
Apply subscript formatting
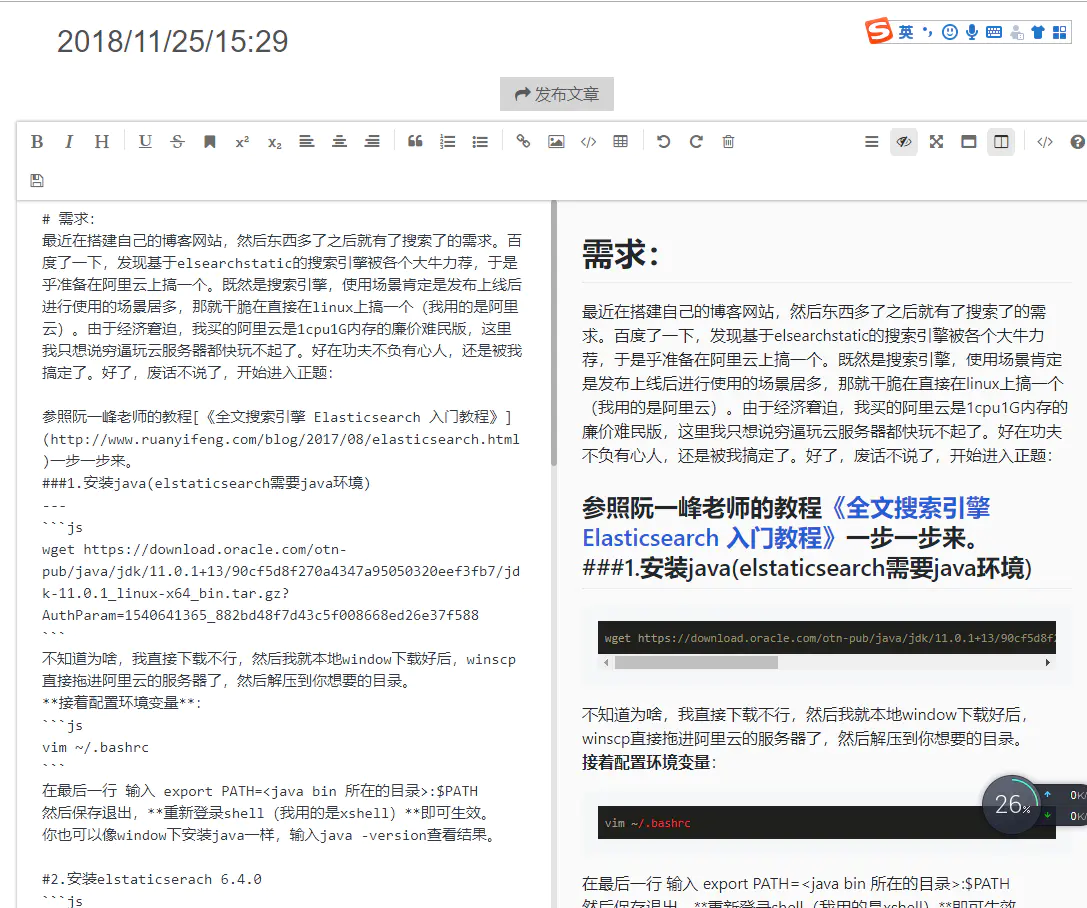point(275,142)
